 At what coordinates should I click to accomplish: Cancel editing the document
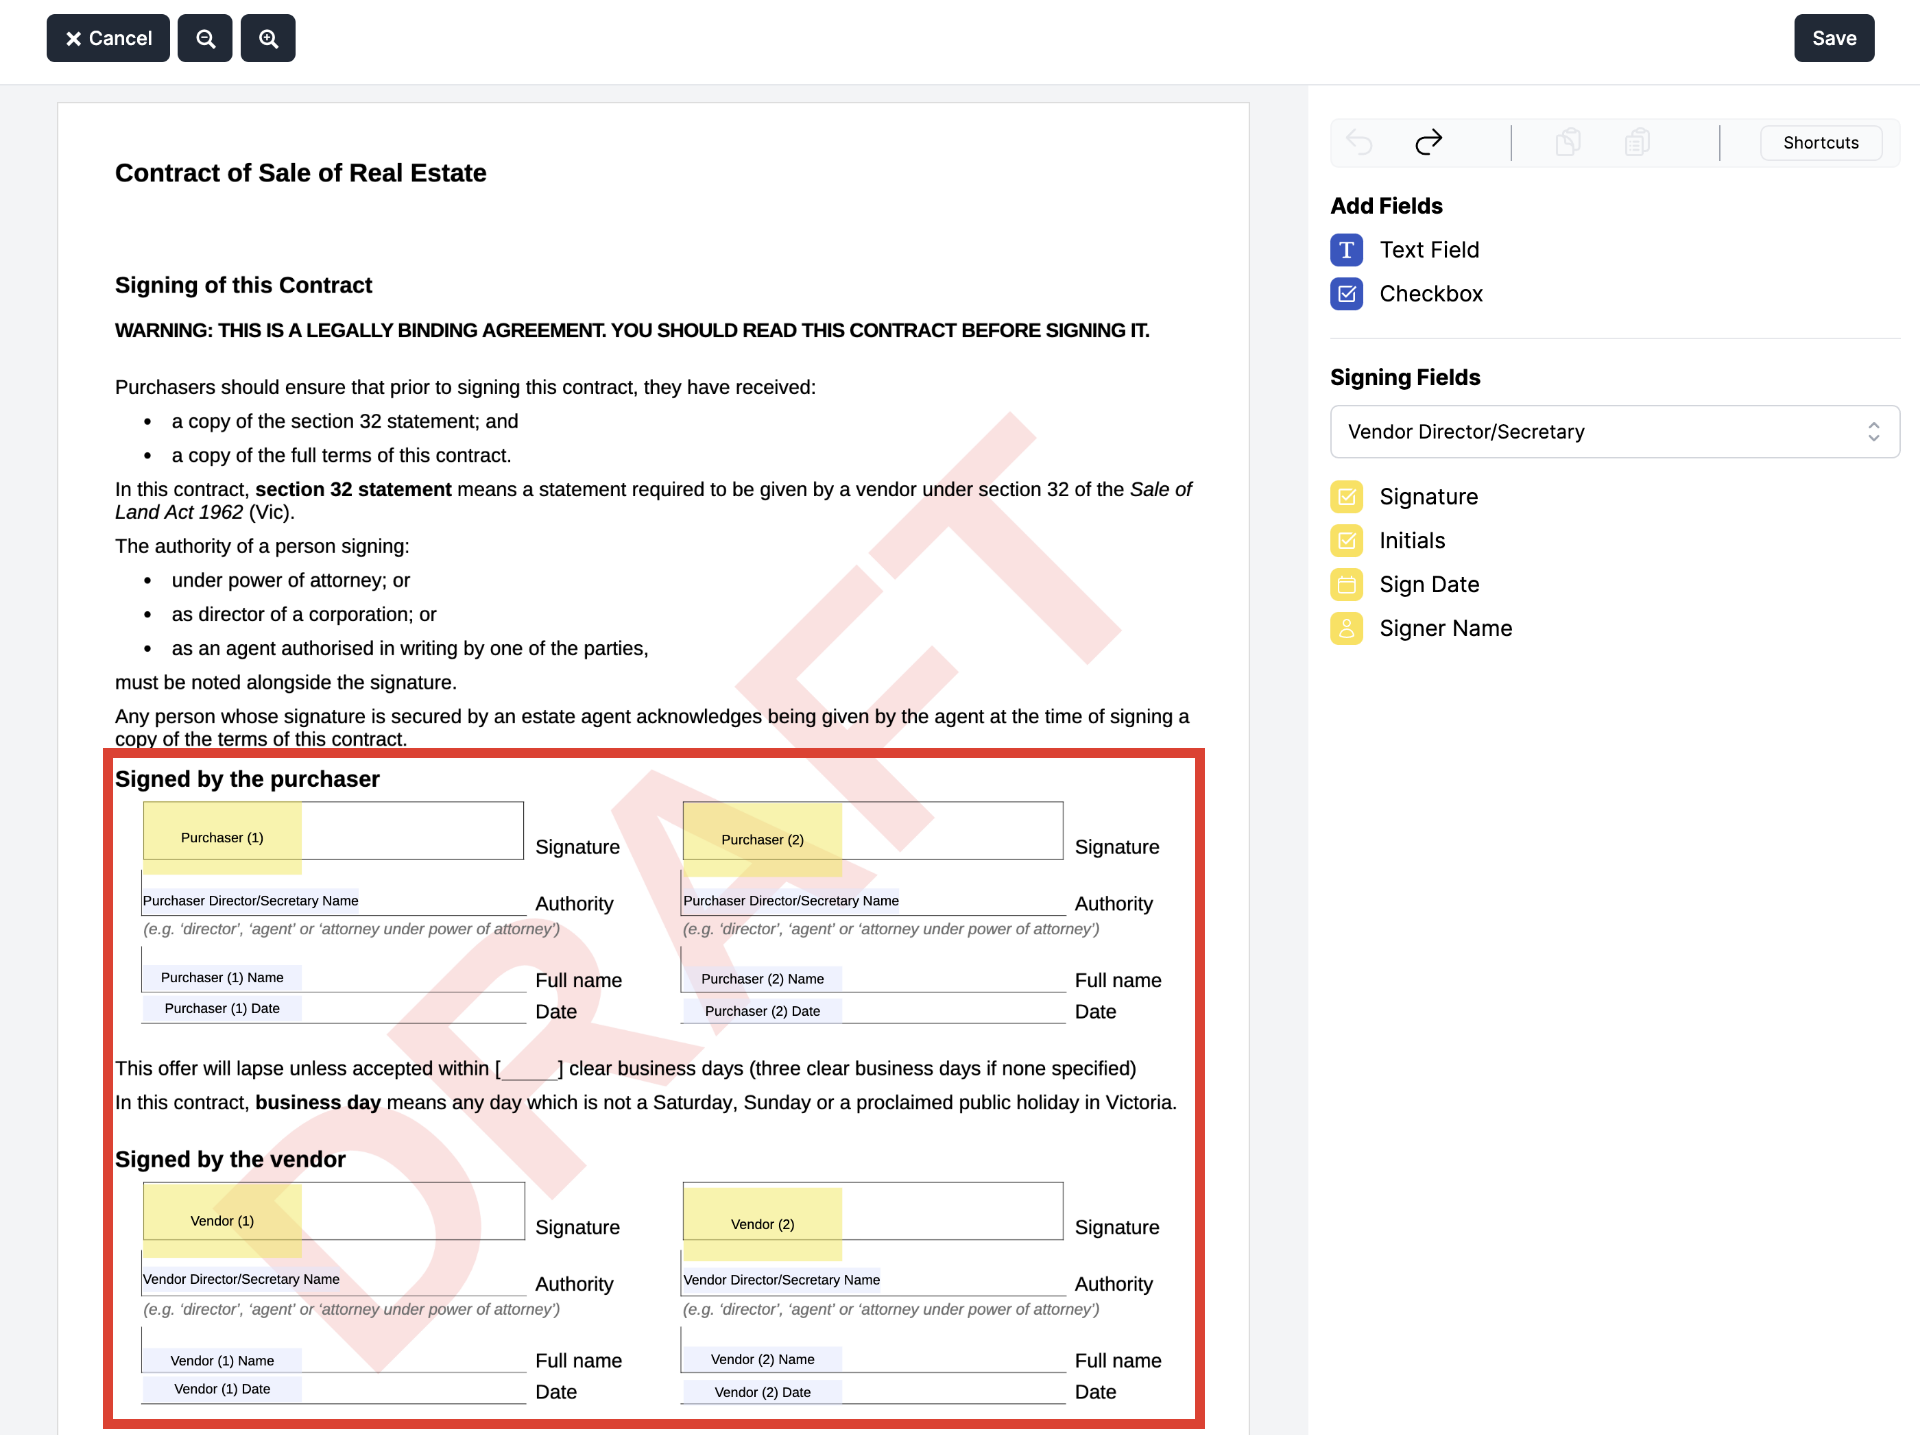[108, 38]
